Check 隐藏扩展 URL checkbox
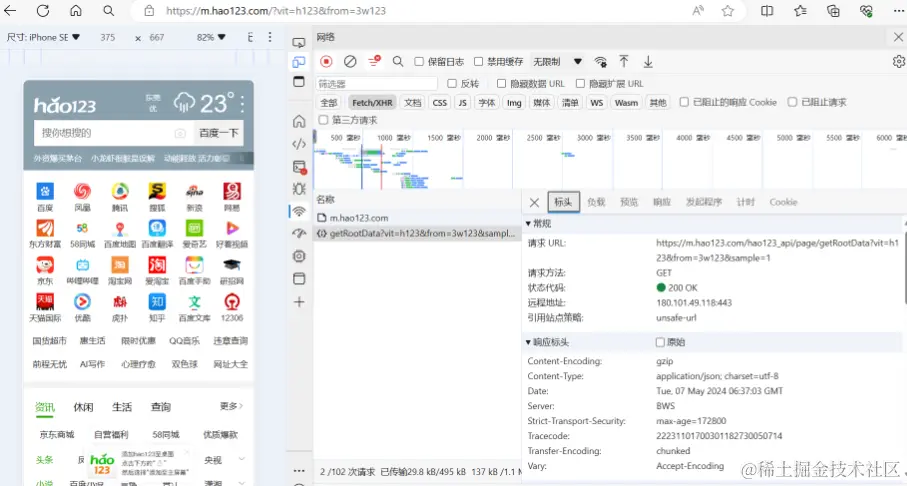 (580, 83)
